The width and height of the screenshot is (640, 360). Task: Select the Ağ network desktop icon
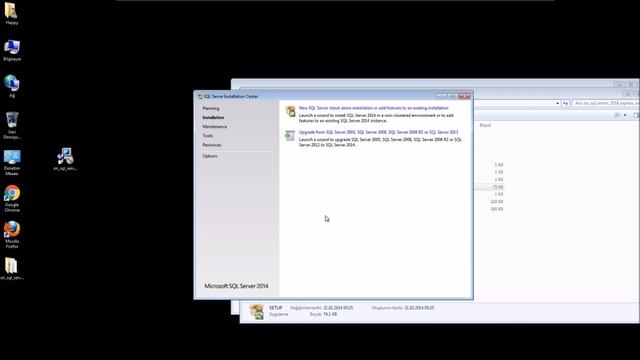point(12,86)
